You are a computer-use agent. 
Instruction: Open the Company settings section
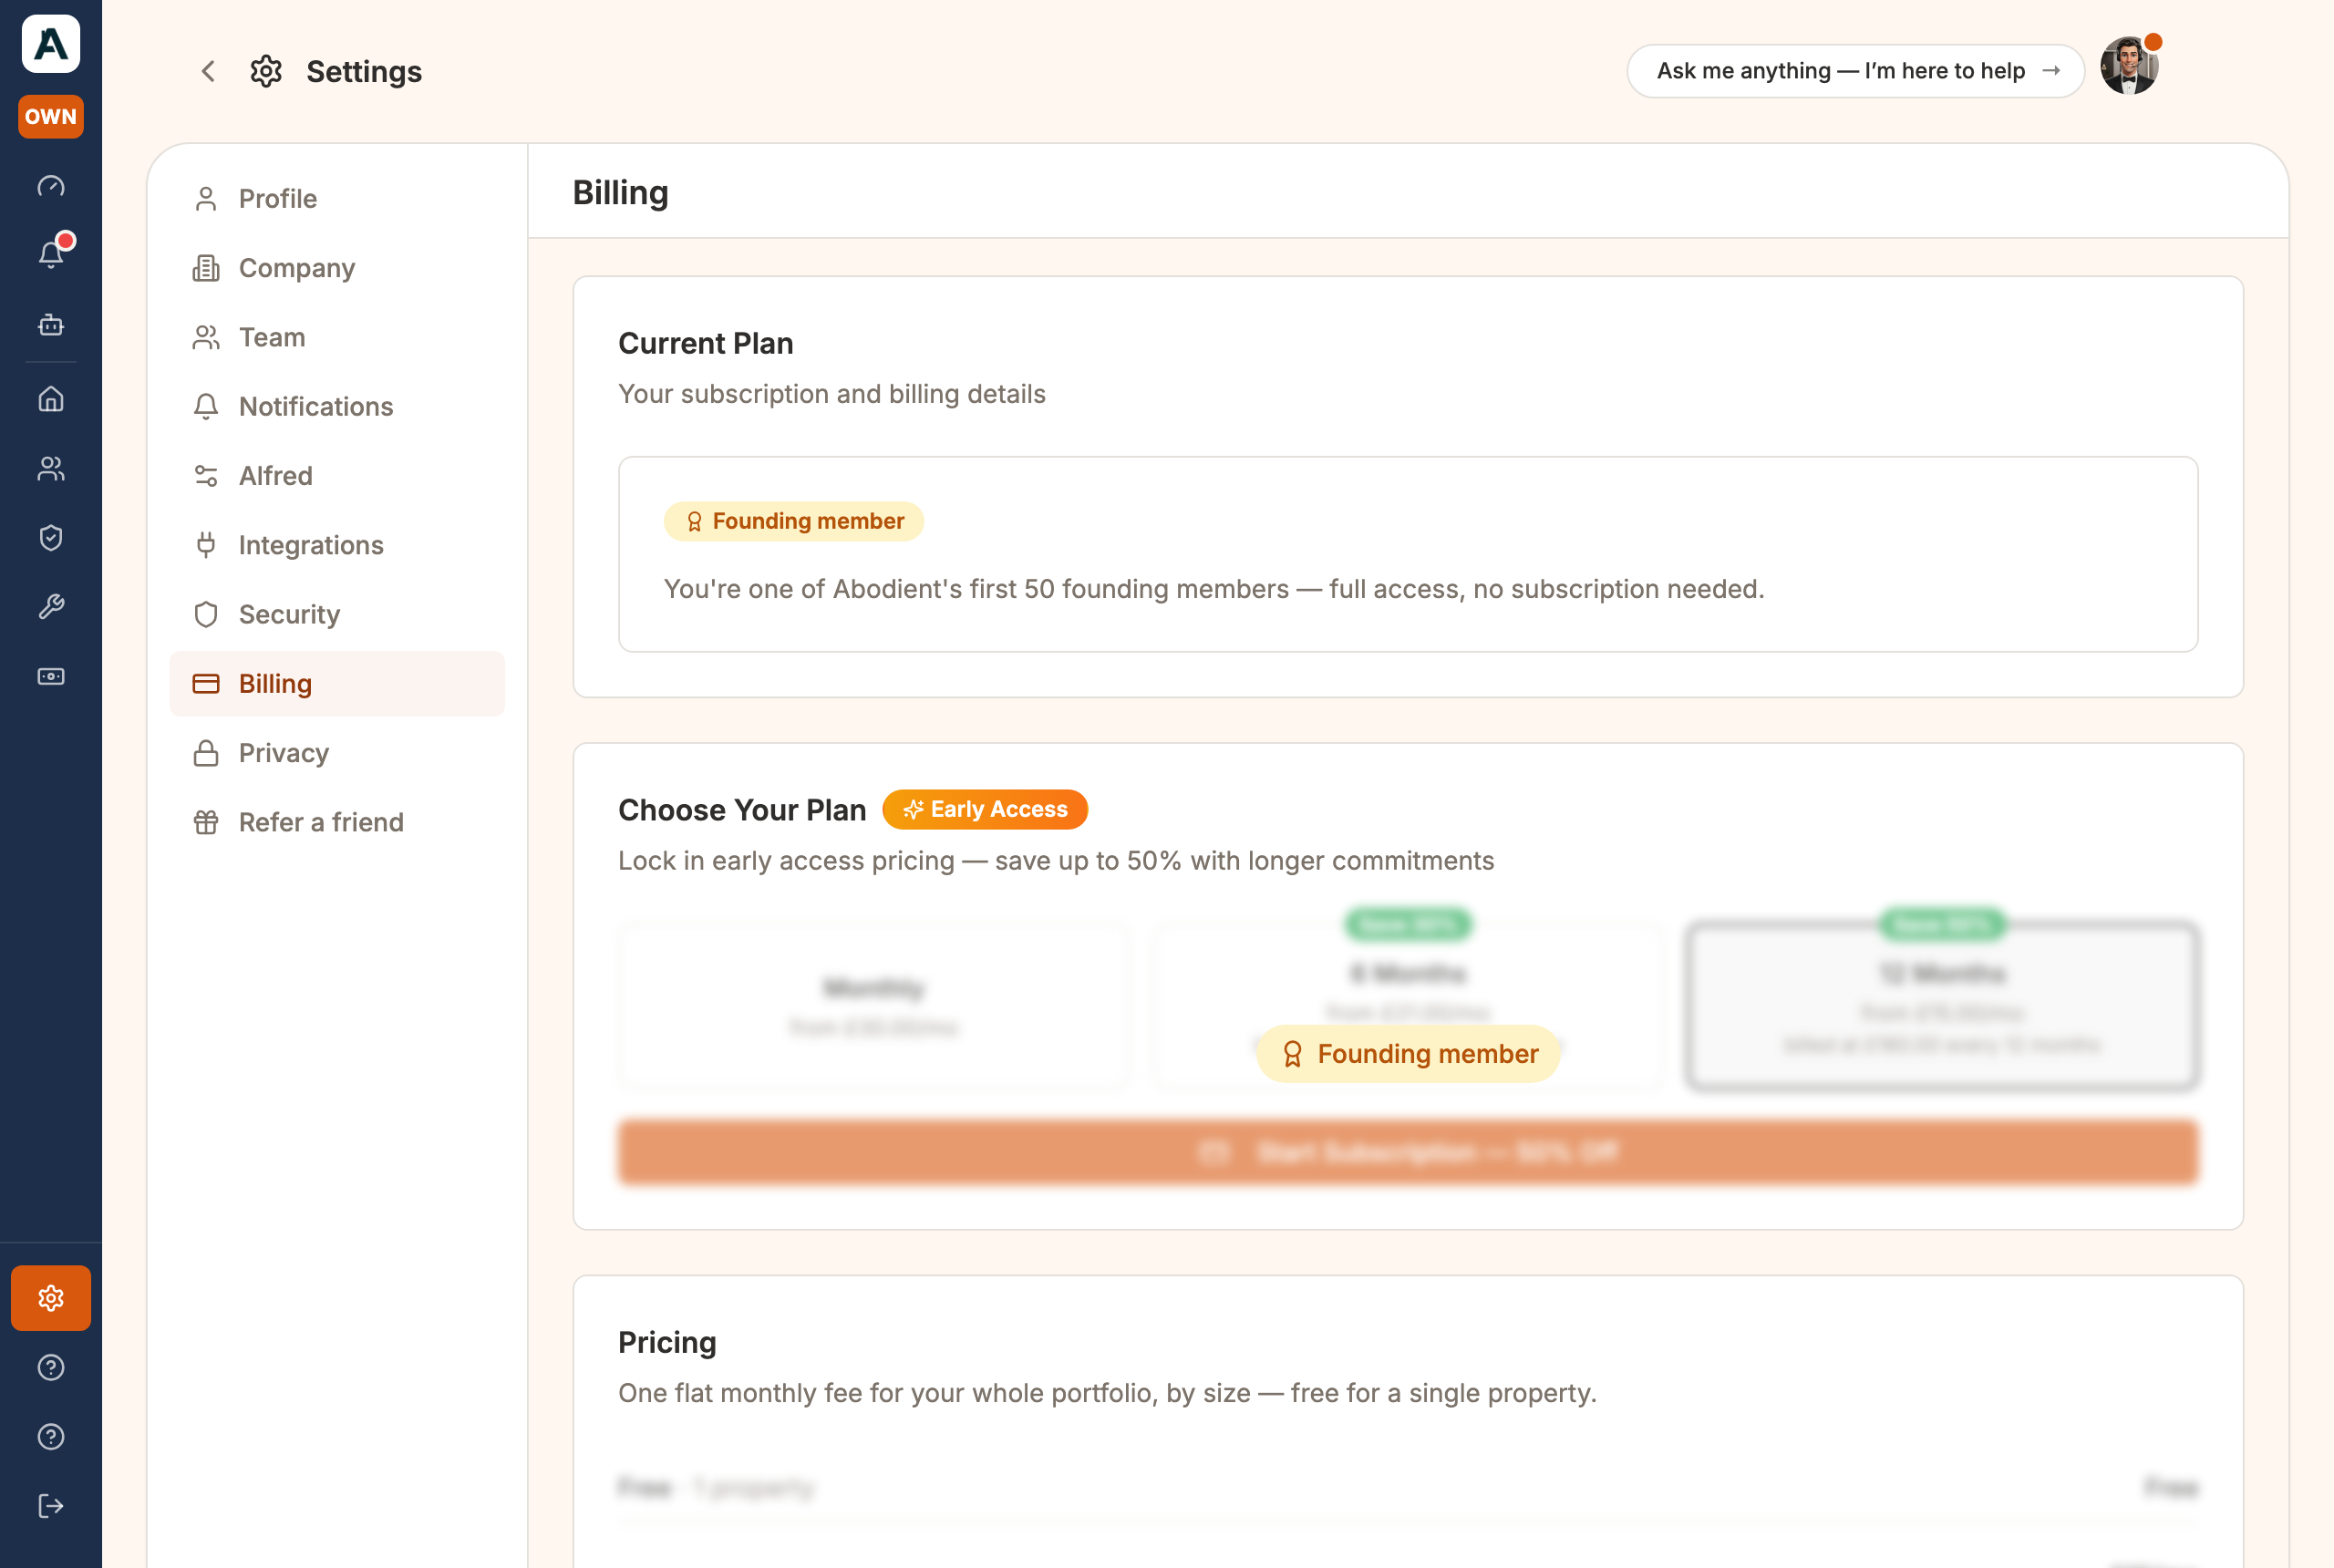[337, 268]
